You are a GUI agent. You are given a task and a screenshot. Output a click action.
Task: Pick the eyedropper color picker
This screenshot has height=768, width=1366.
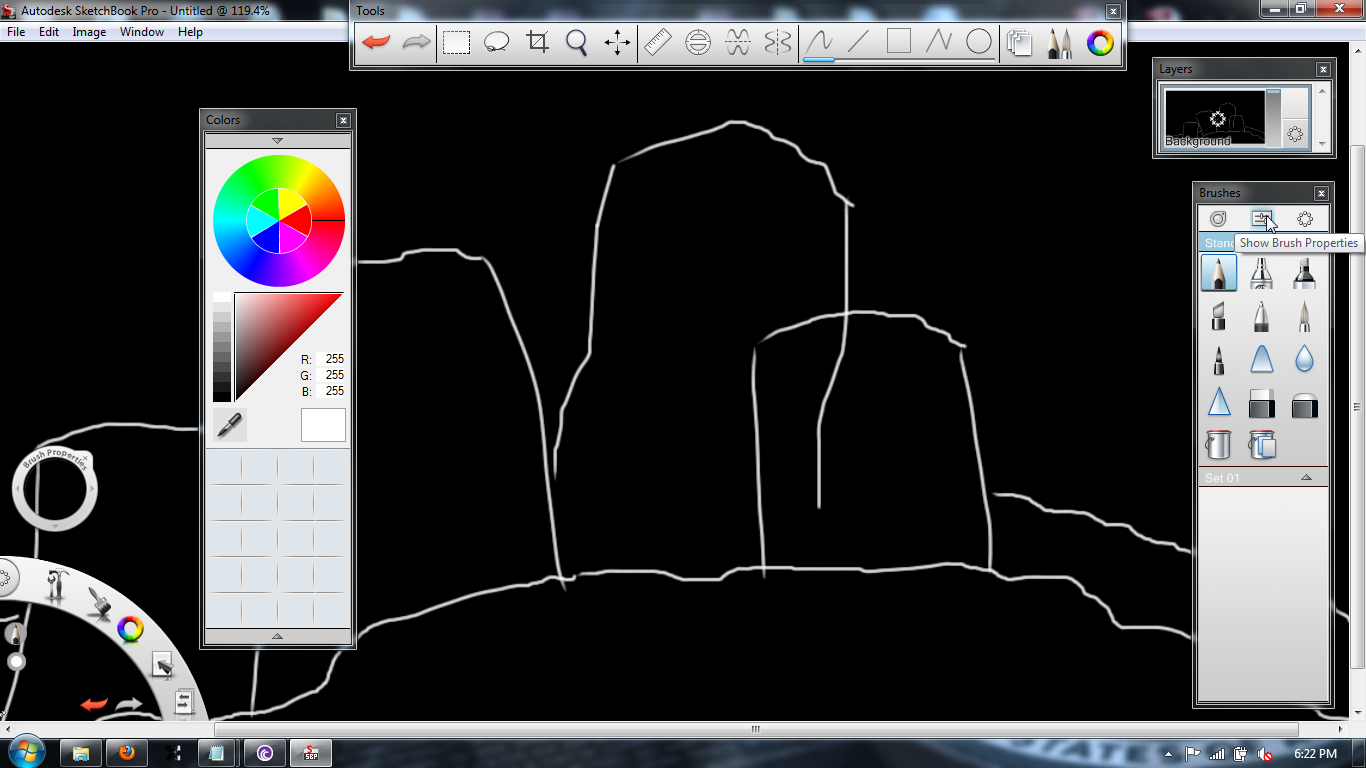point(229,425)
